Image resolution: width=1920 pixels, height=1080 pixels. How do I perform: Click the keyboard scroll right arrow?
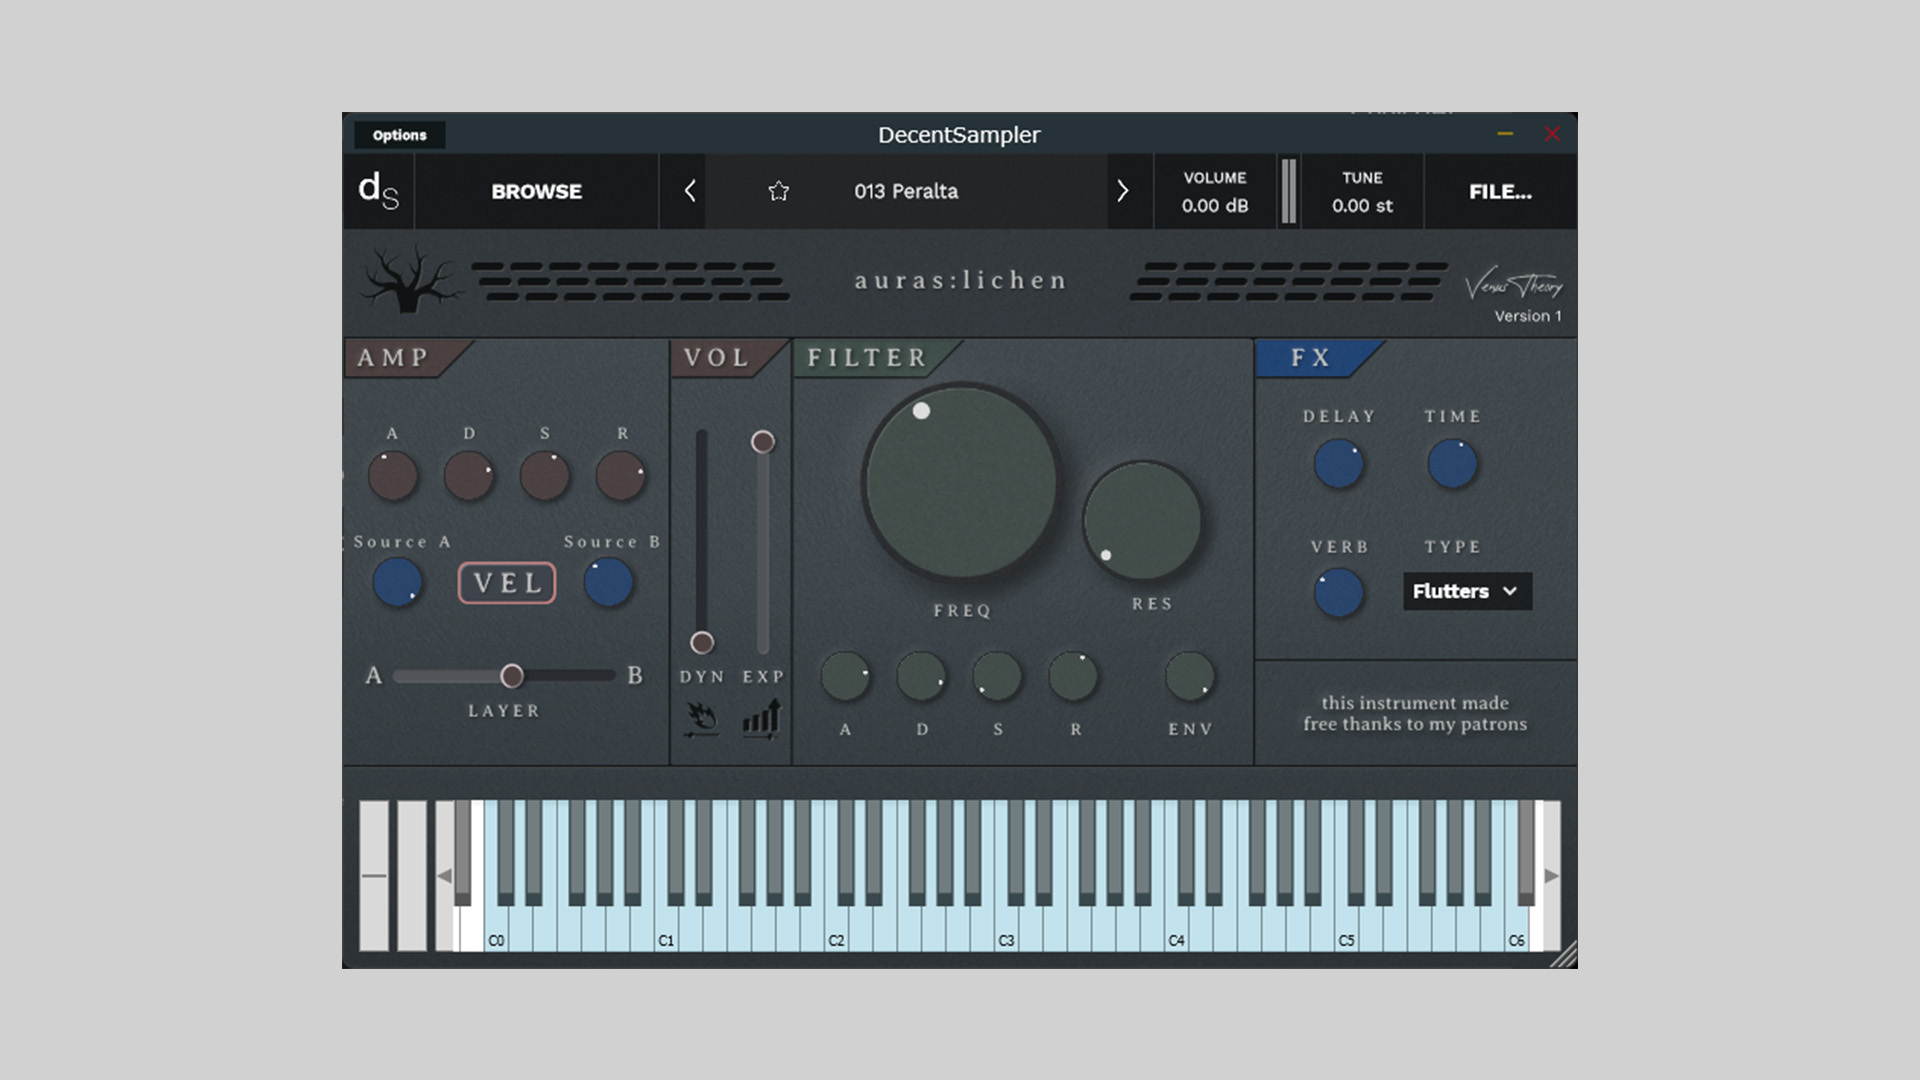pos(1551,876)
